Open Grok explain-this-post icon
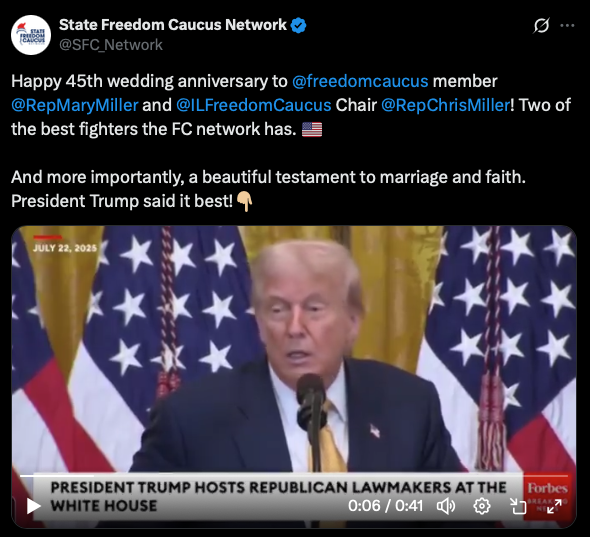 click(541, 26)
